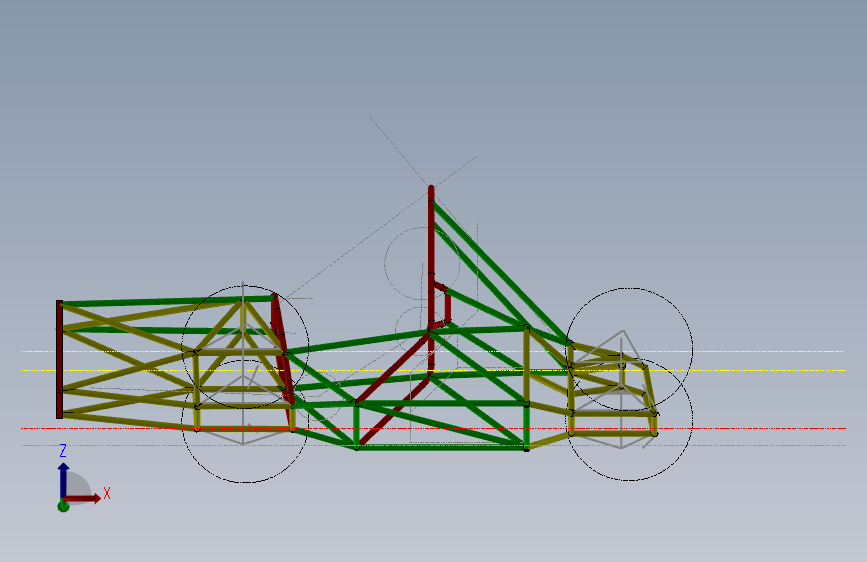Image resolution: width=867 pixels, height=562 pixels.
Task: Select the red dash-dot horizontal reference line
Action: [x=434, y=428]
